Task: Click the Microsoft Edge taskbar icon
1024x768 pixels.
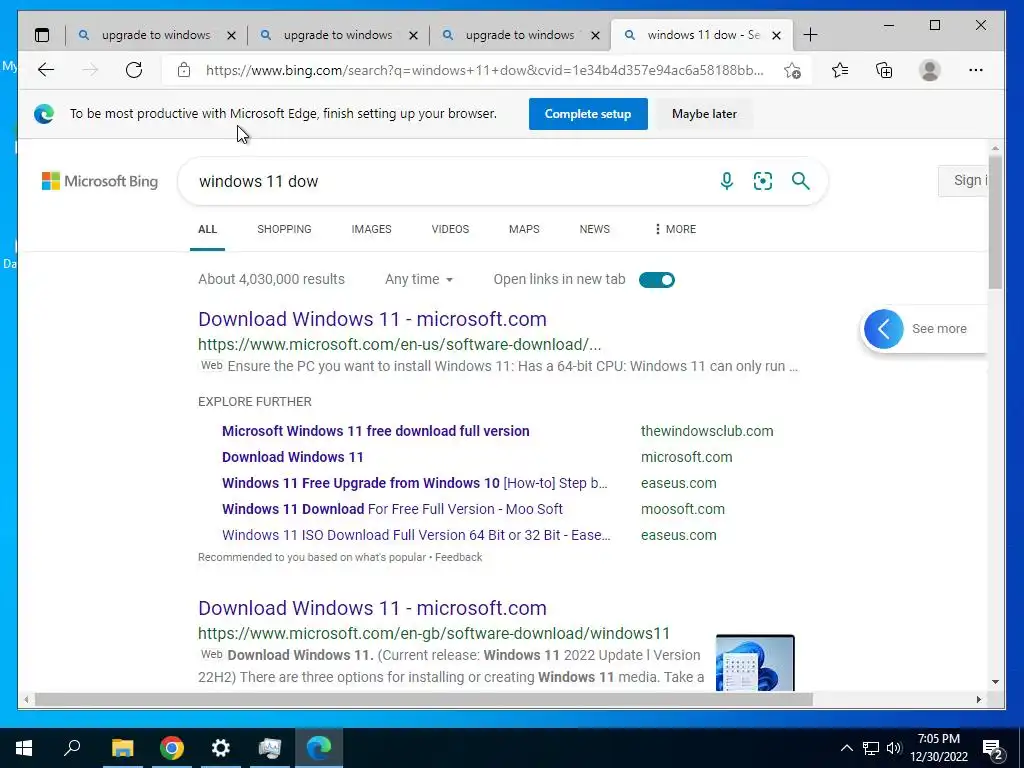Action: tap(319, 748)
